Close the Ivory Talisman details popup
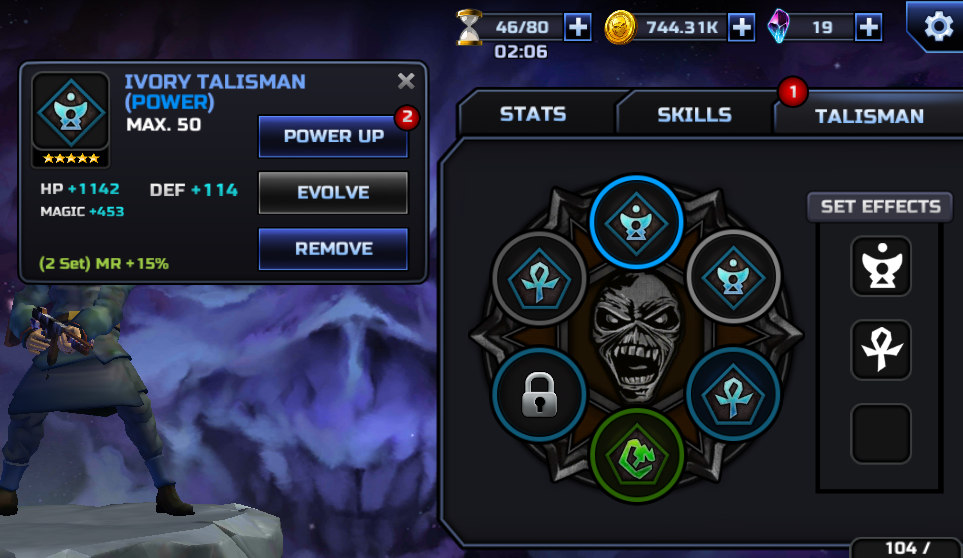The width and height of the screenshot is (963, 558). coord(406,81)
